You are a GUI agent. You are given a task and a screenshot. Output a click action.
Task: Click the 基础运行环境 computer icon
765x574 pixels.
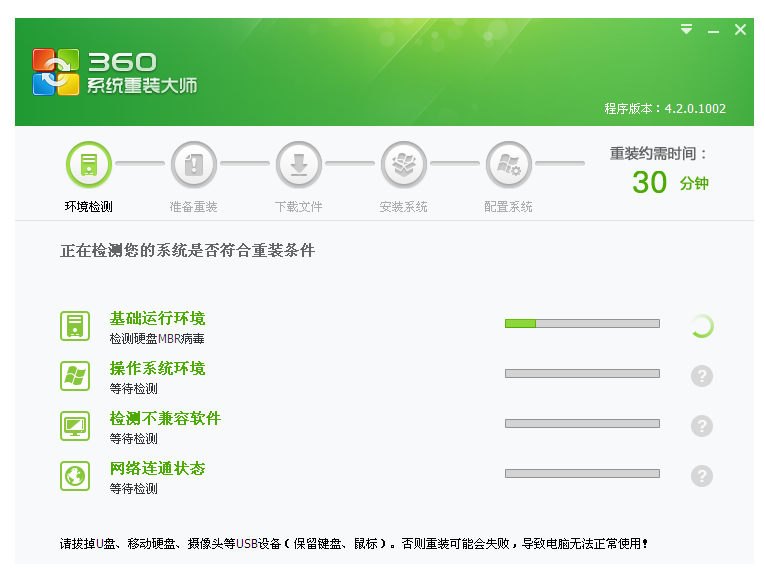click(75, 326)
